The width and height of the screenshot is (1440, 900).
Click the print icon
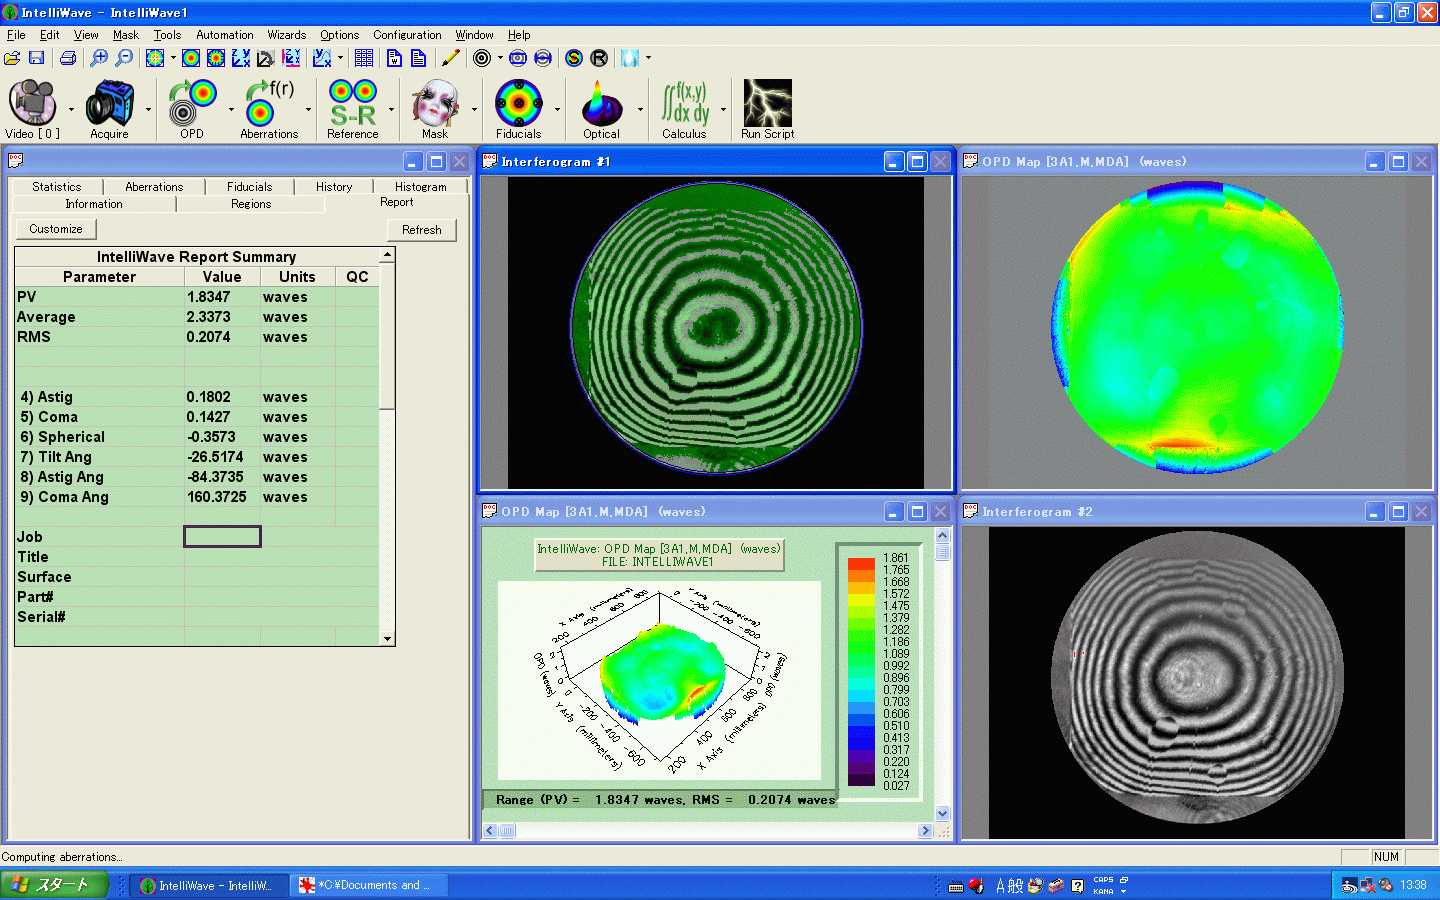(68, 58)
